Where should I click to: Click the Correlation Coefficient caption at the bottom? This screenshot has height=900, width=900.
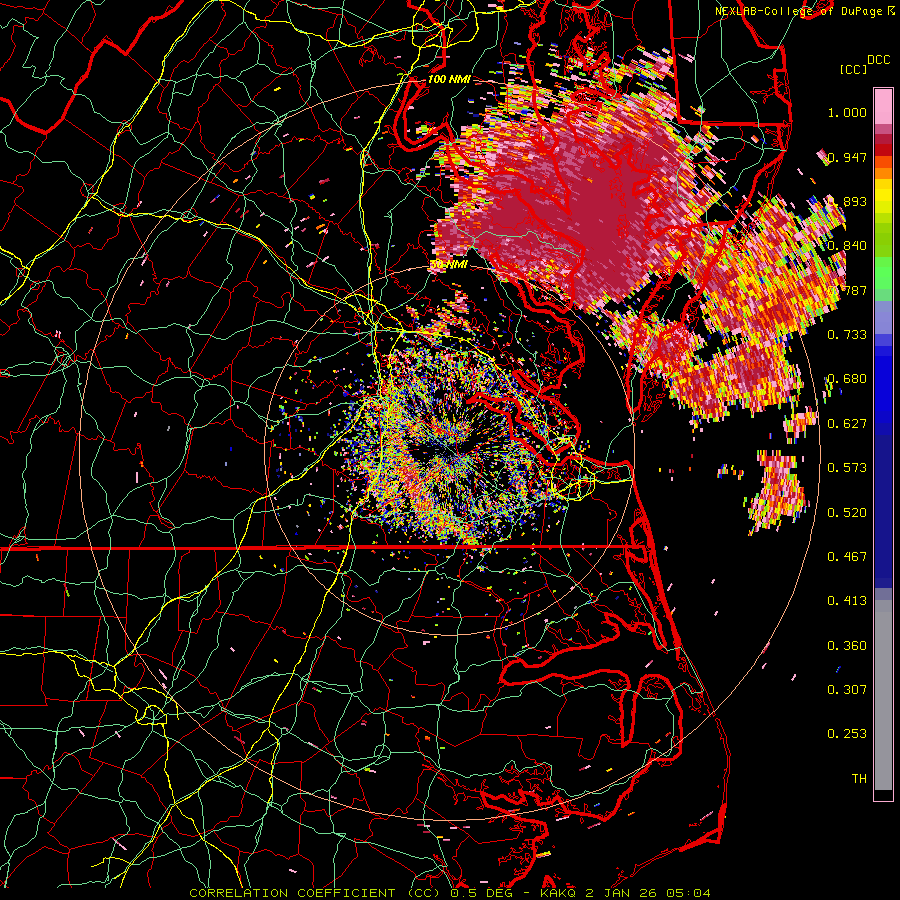point(449,893)
